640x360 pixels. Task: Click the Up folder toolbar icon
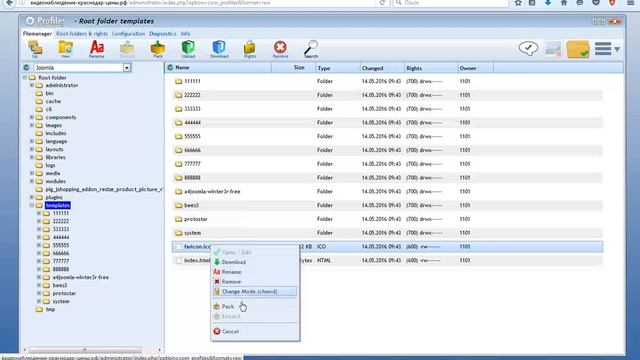tap(35, 49)
